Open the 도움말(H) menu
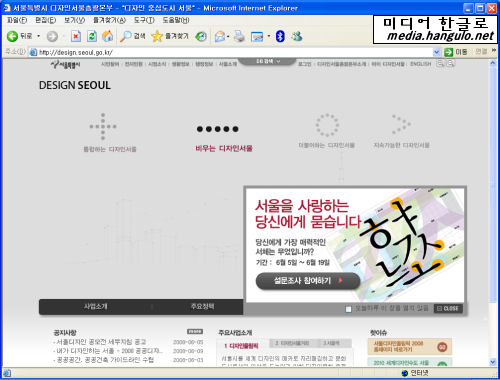Viewport: 500px width, 380px height. [x=176, y=20]
